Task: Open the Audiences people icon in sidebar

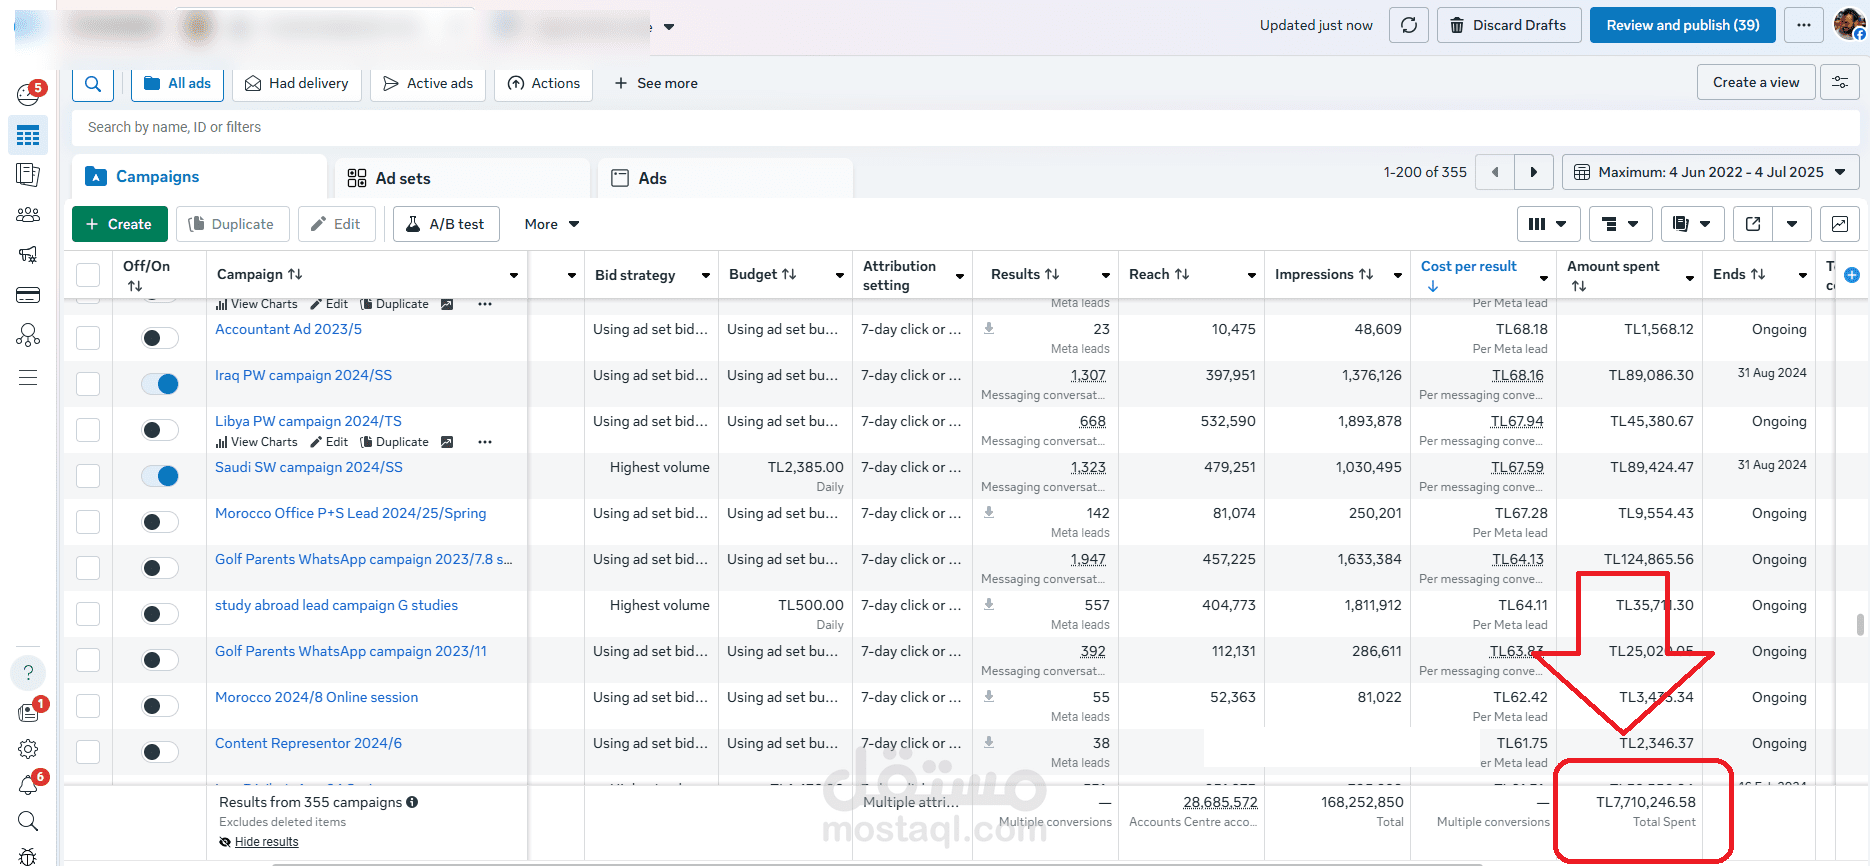Action: pos(28,215)
